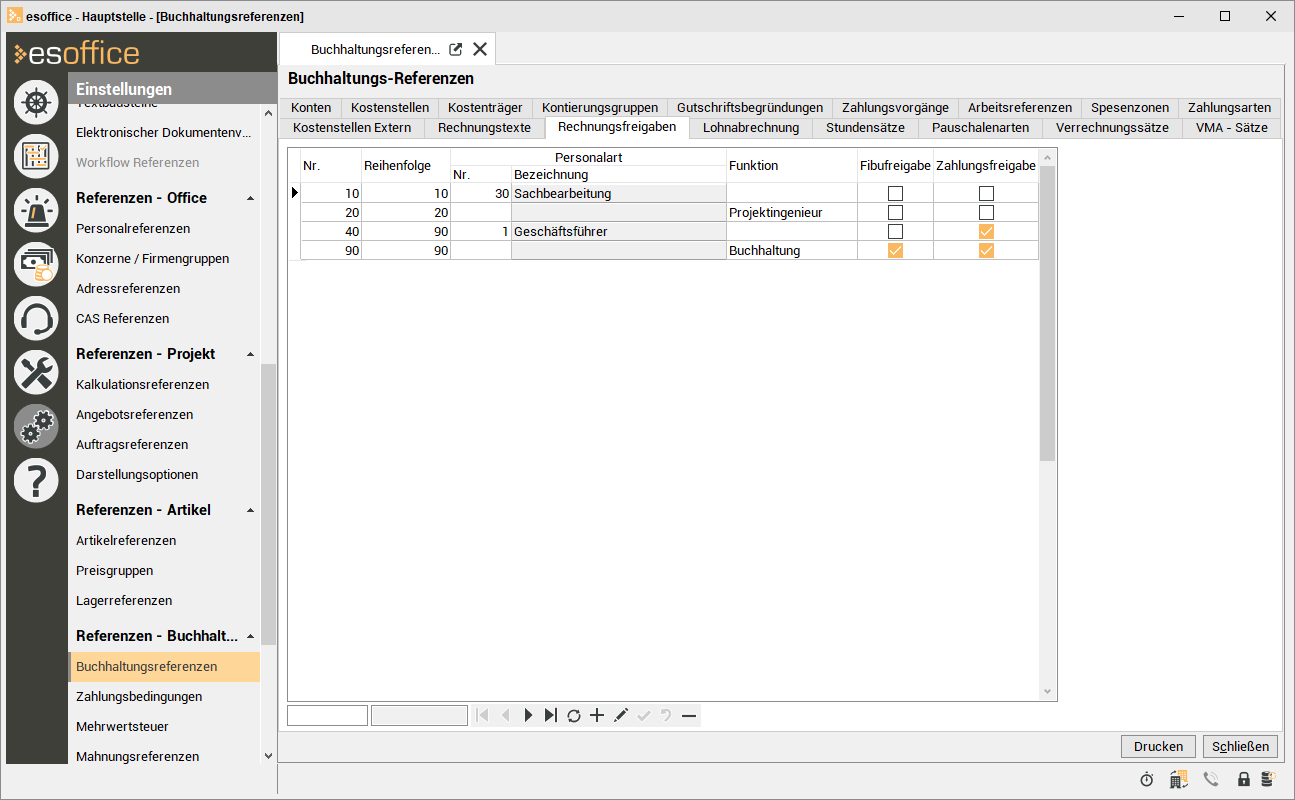Click the table's vertical scrollbar thumb
1295x800 pixels.
point(1047,312)
